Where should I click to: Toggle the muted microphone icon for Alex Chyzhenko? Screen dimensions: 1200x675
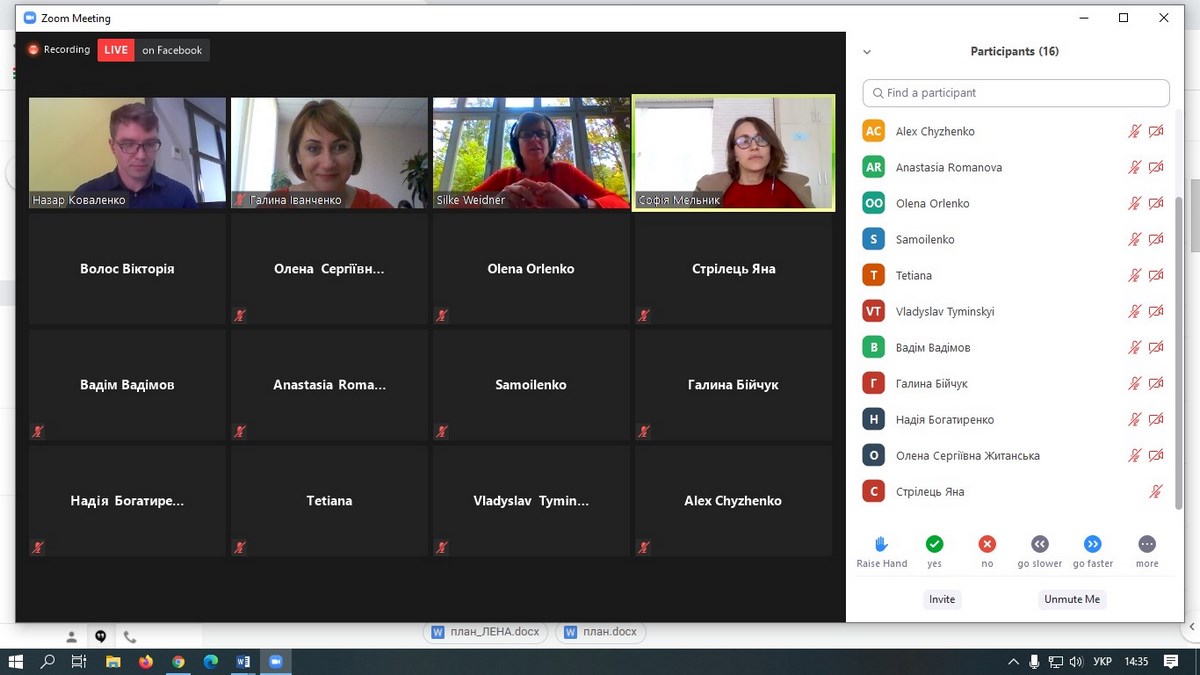1134,131
